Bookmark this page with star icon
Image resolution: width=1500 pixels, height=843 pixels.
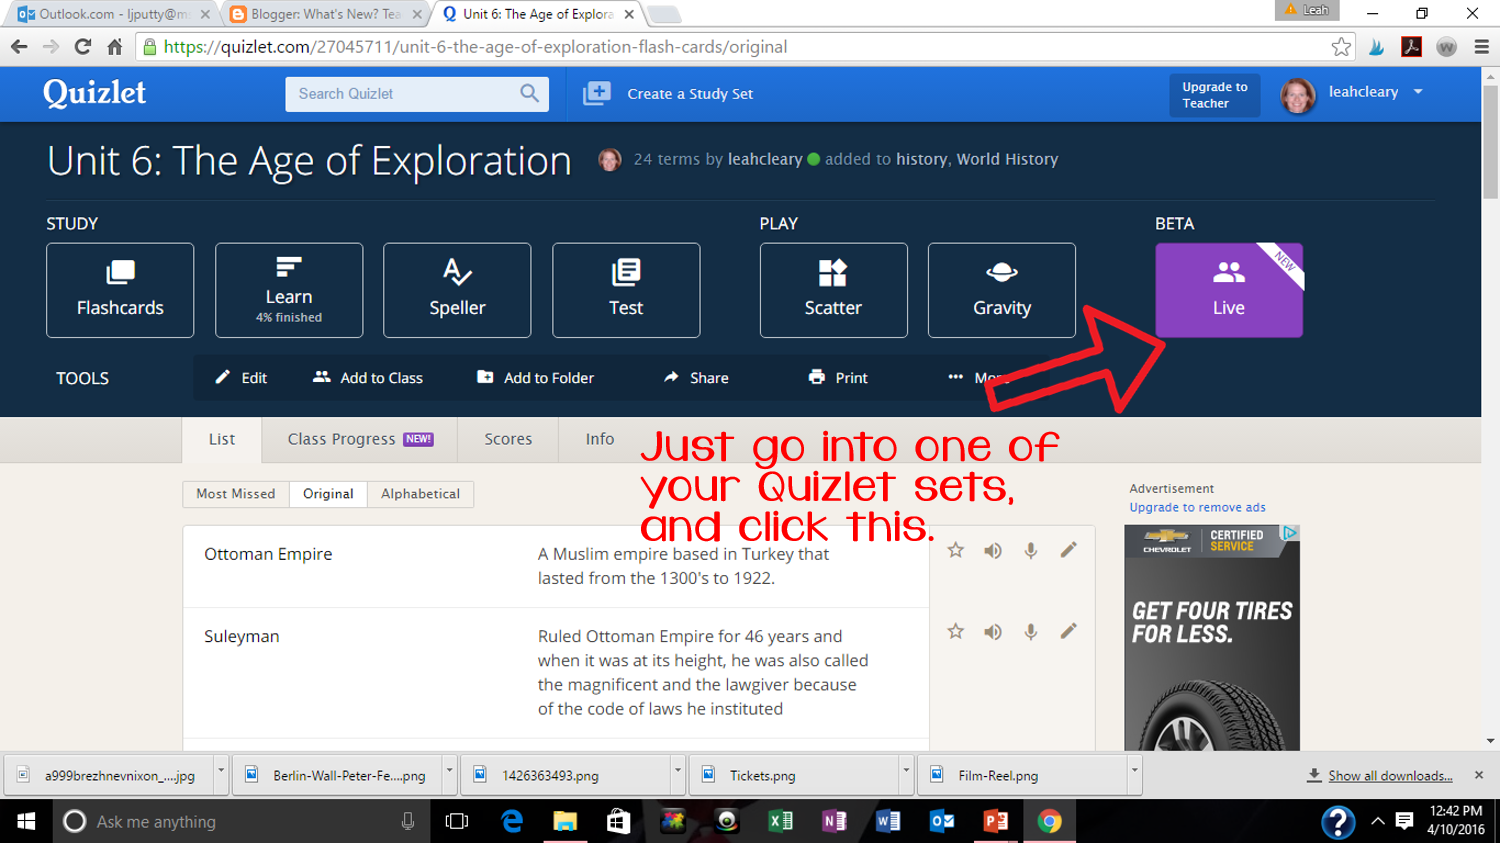[x=1341, y=47]
